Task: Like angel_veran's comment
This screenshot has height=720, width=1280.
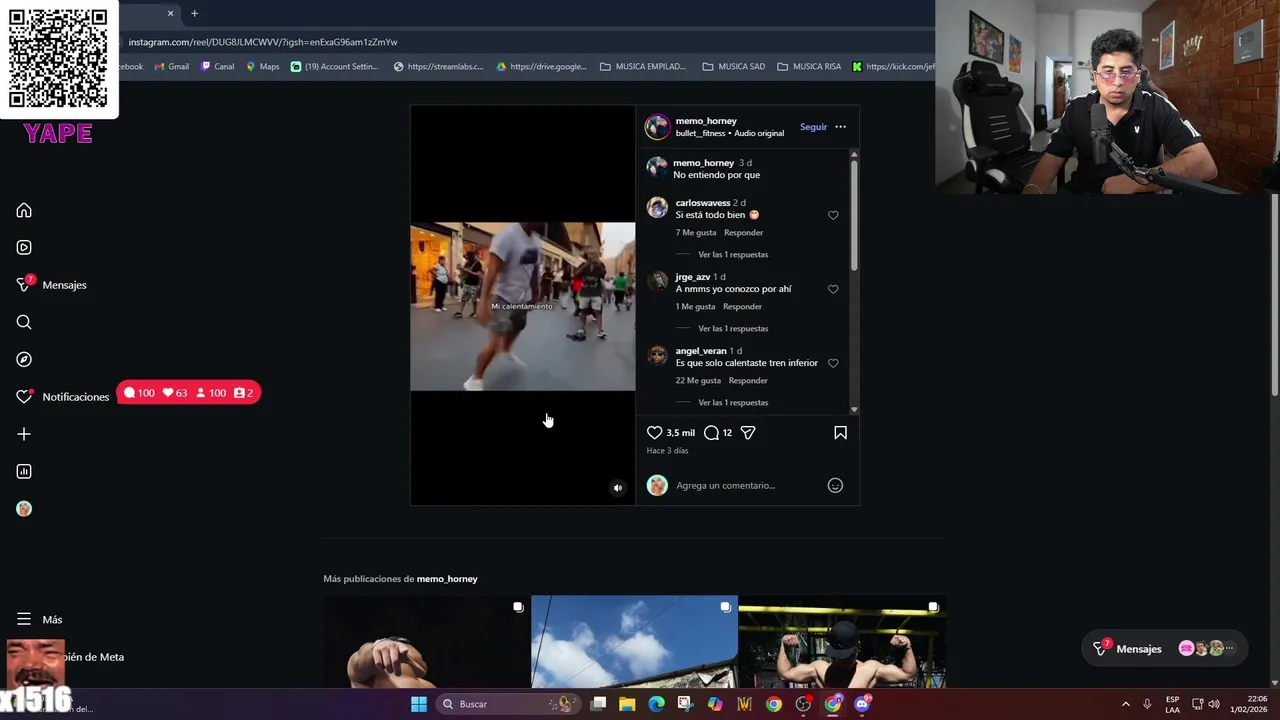Action: click(x=833, y=363)
